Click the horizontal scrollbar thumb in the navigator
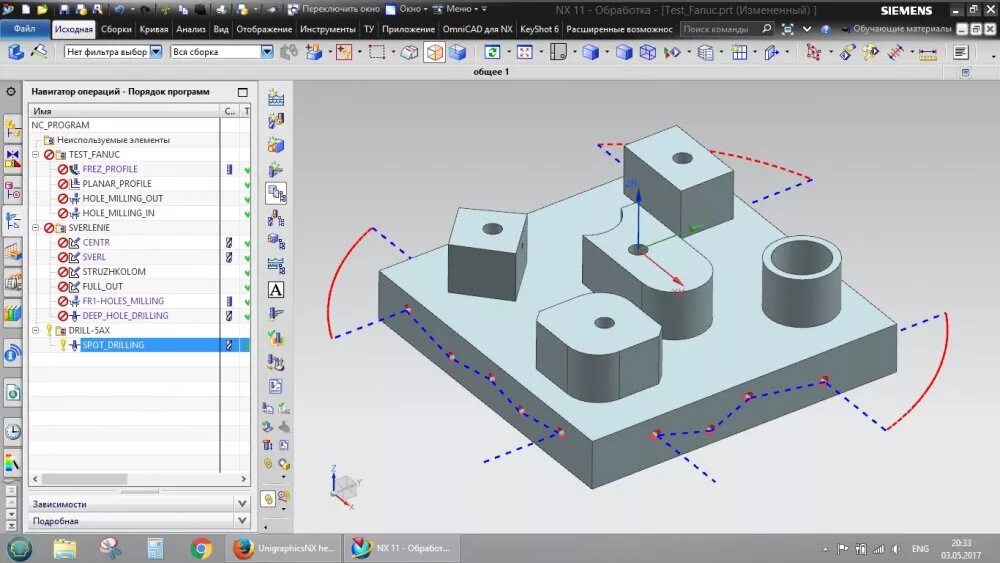This screenshot has width=1000, height=563. [x=84, y=479]
